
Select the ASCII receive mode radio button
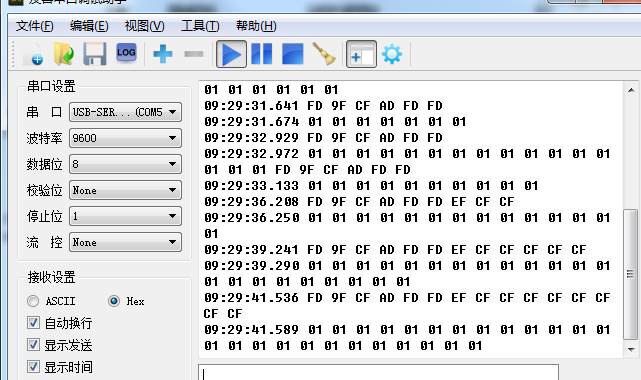33,301
